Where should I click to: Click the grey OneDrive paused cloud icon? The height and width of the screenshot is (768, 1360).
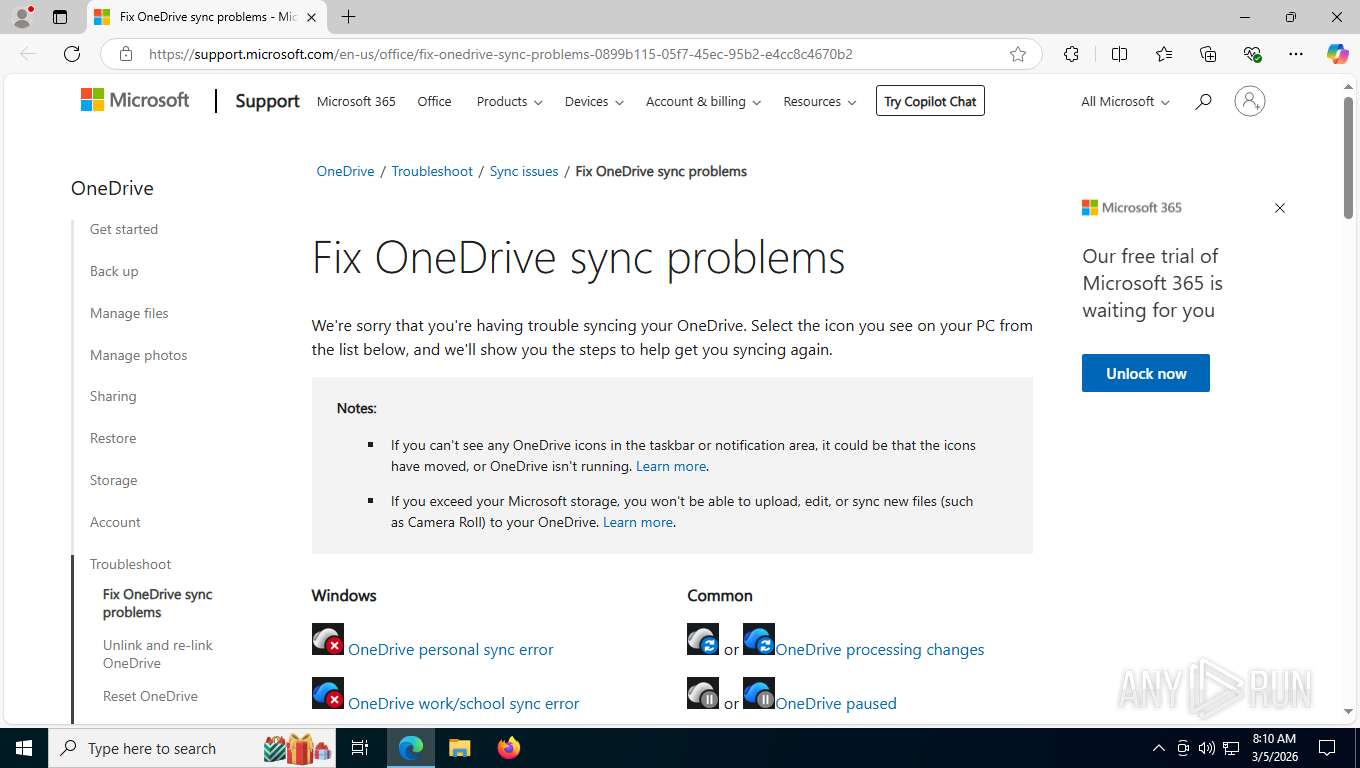tap(703, 693)
